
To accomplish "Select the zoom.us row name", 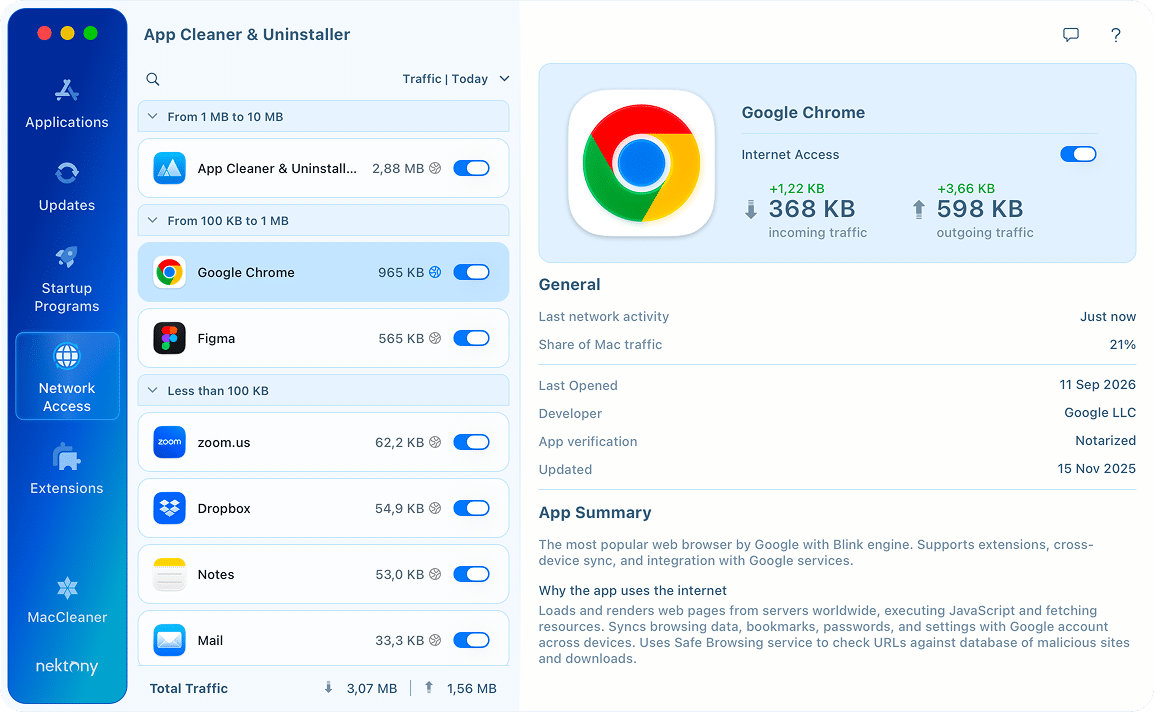I will (224, 443).
